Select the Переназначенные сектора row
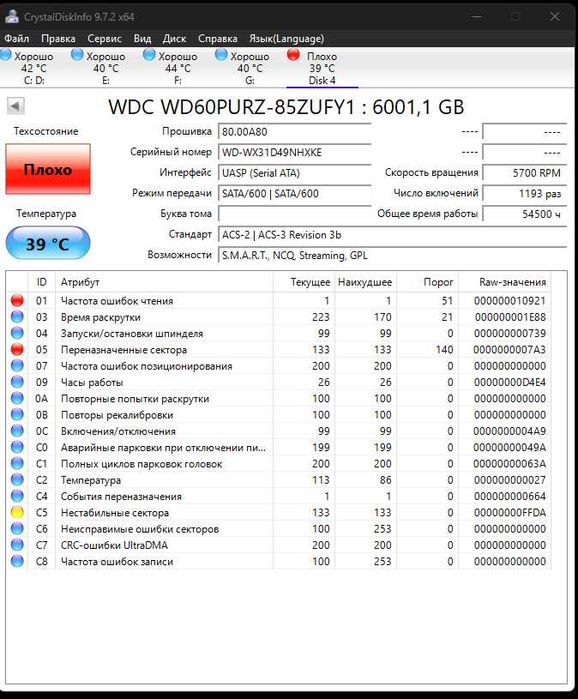The image size is (578, 699). (279, 350)
